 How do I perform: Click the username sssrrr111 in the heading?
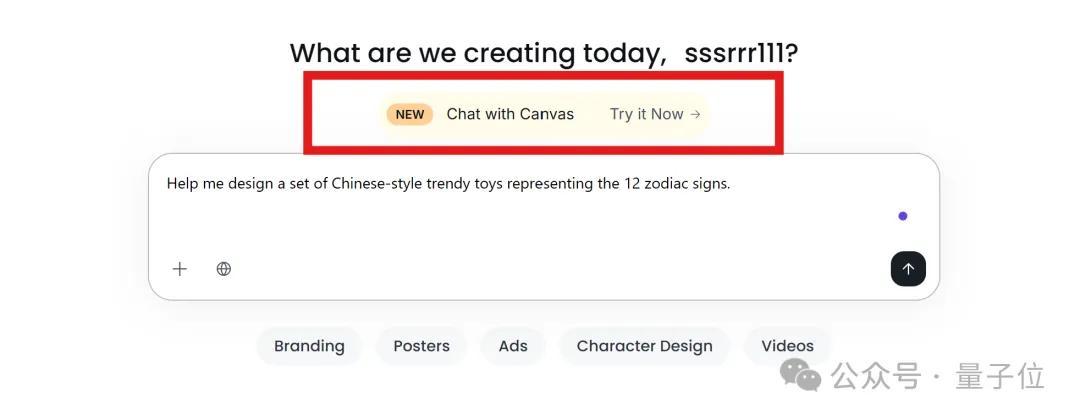734,53
